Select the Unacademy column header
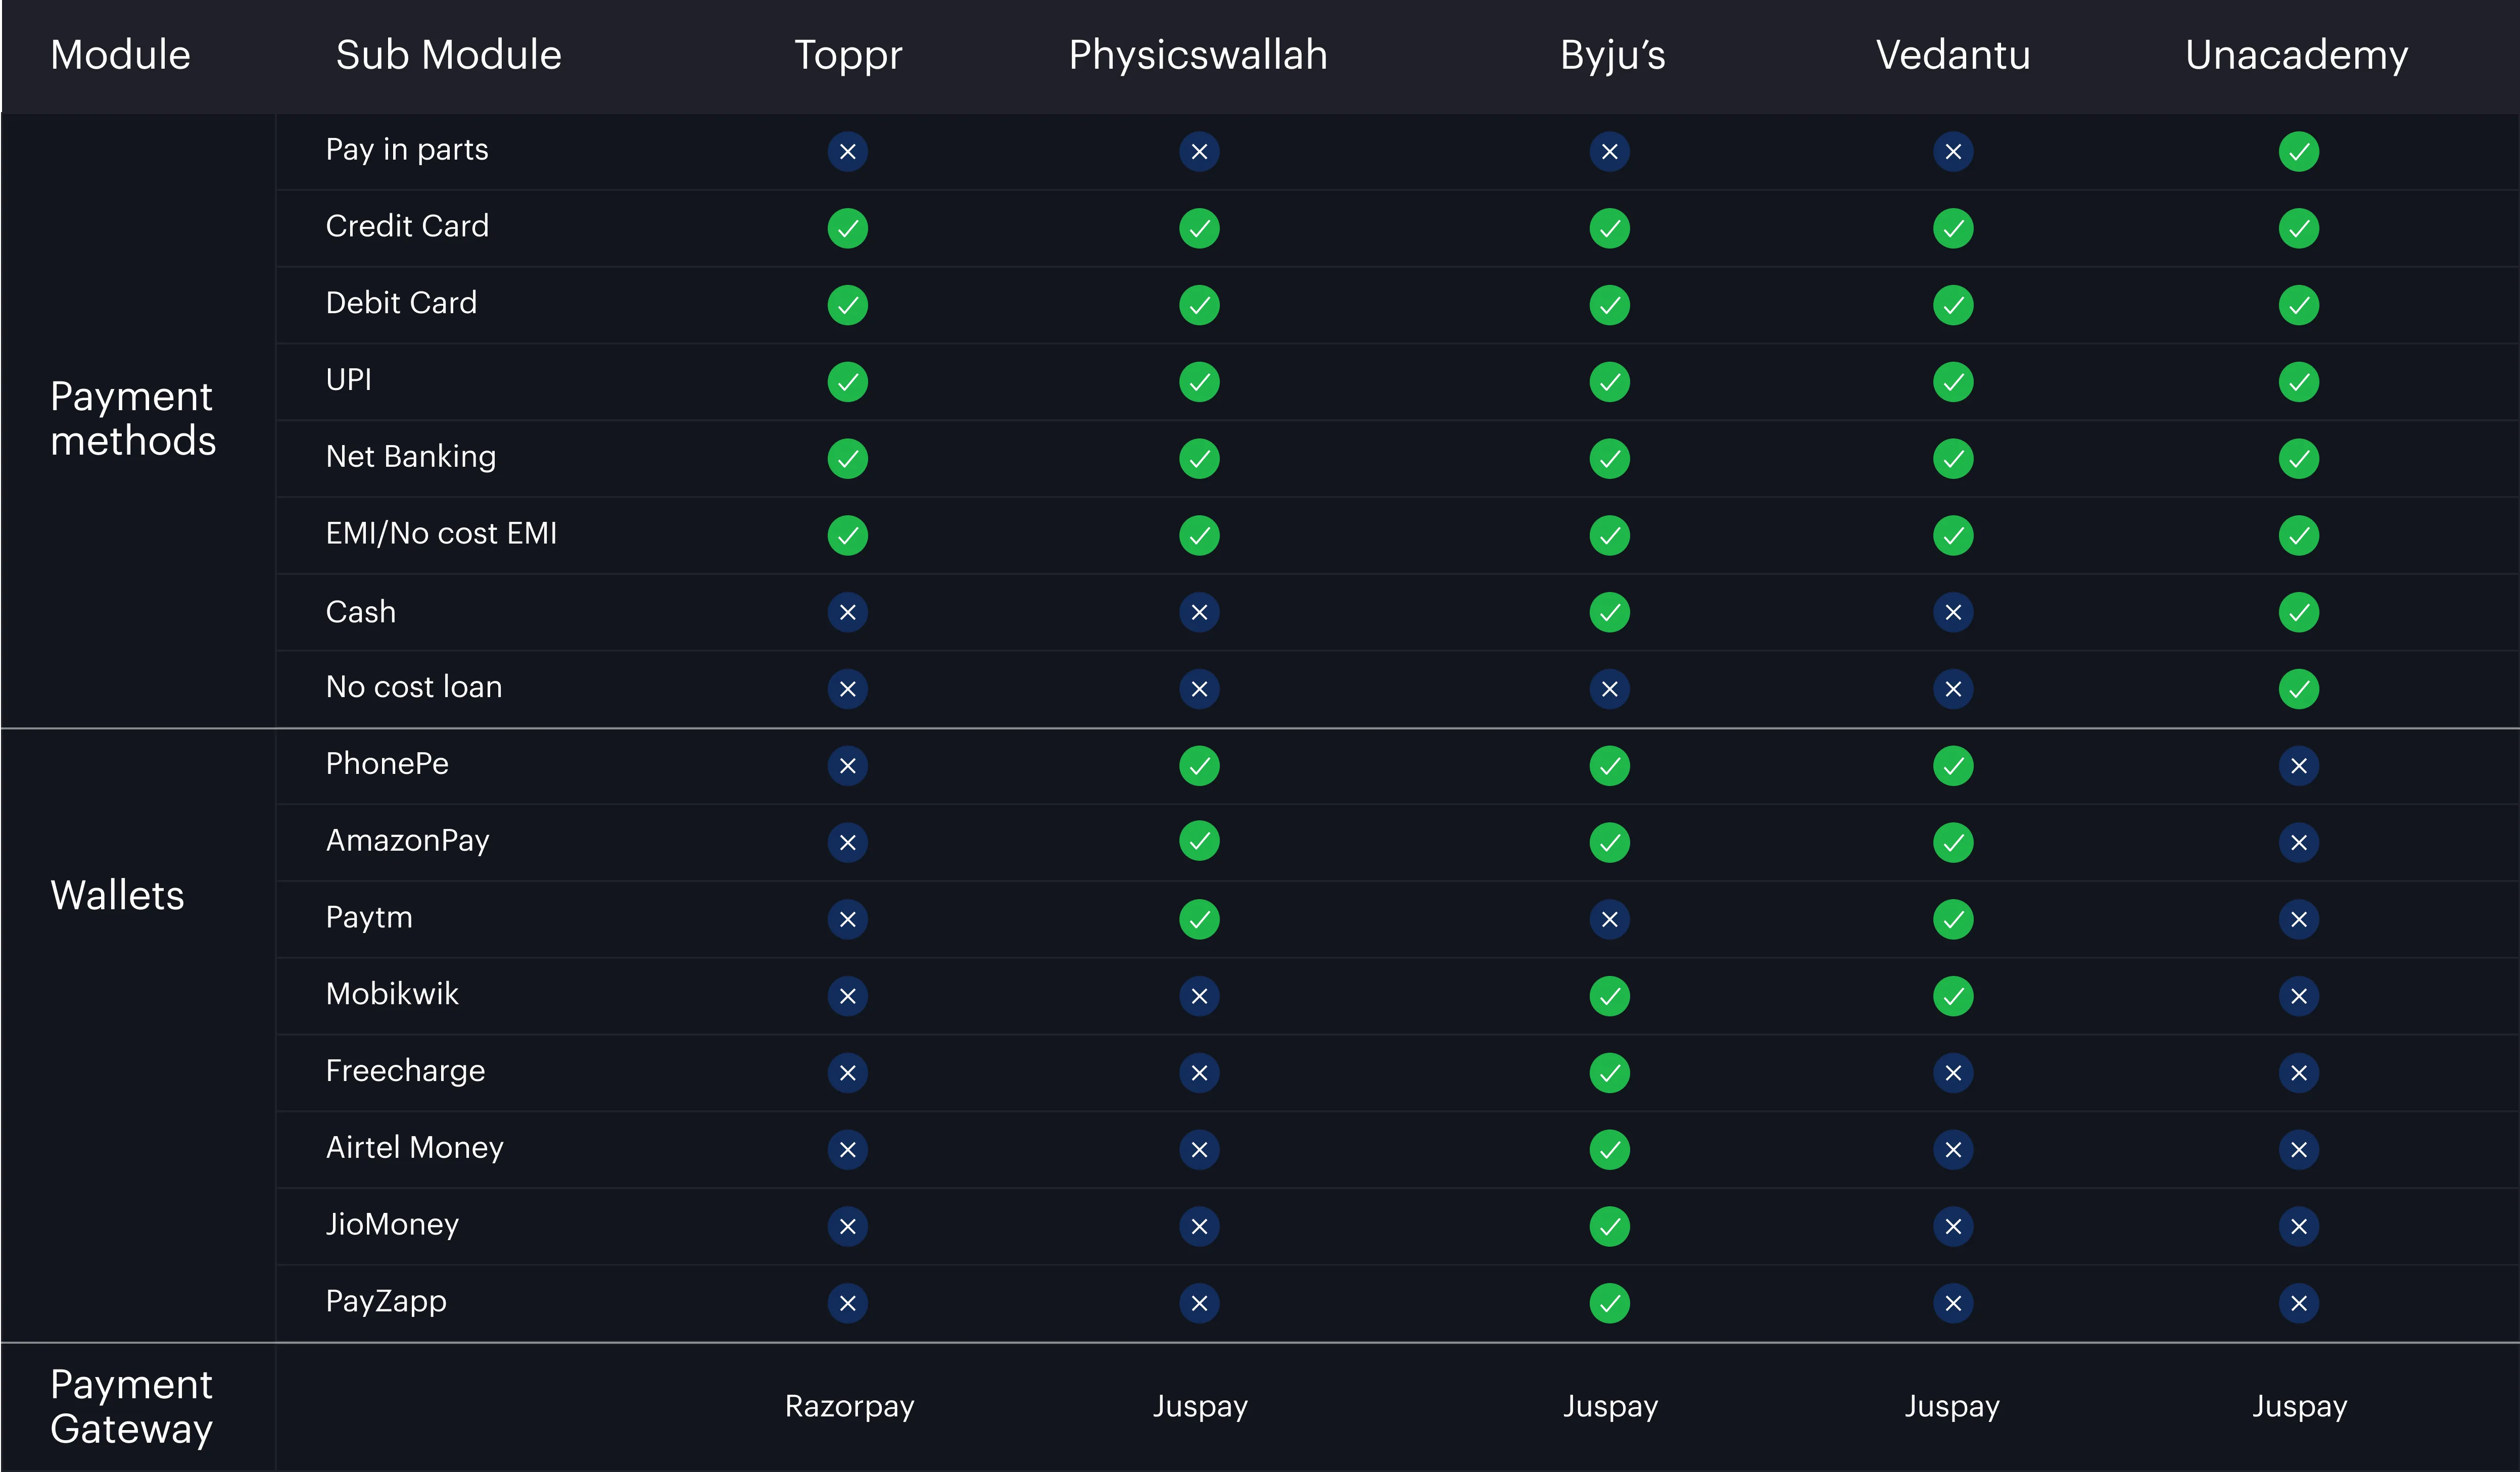Image resolution: width=2520 pixels, height=1472 pixels. click(x=2296, y=57)
